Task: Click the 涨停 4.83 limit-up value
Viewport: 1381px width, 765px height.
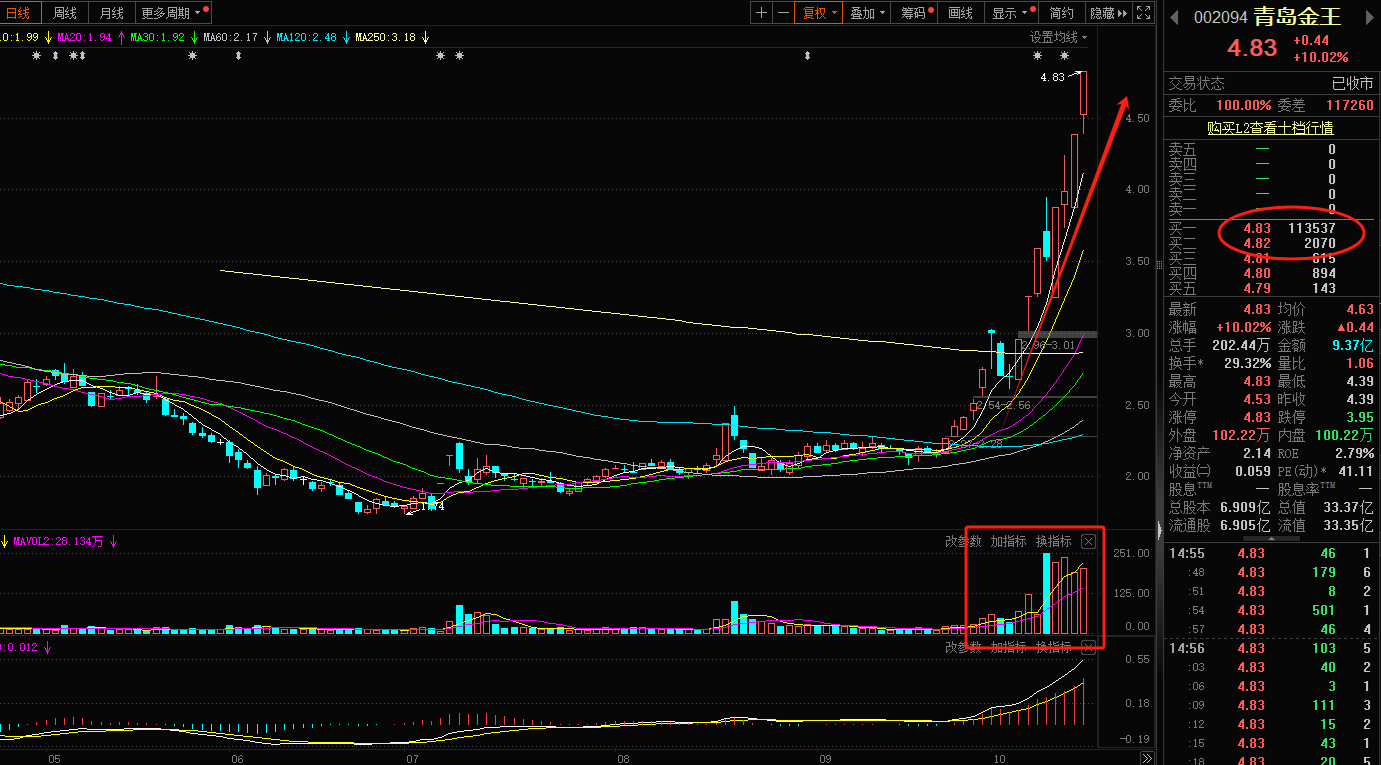Action: point(1257,417)
